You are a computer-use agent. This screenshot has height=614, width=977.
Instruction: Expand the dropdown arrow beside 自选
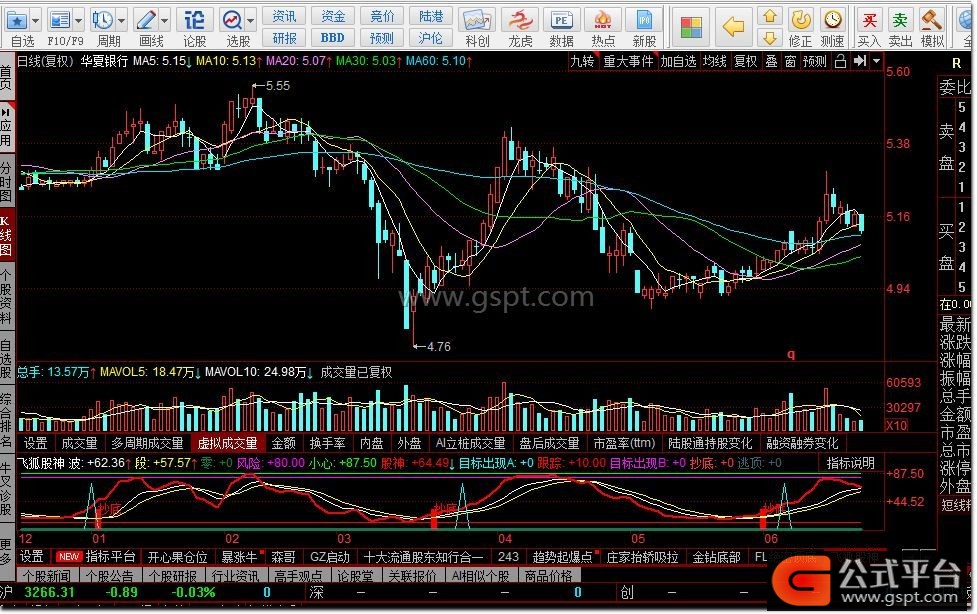(36, 21)
